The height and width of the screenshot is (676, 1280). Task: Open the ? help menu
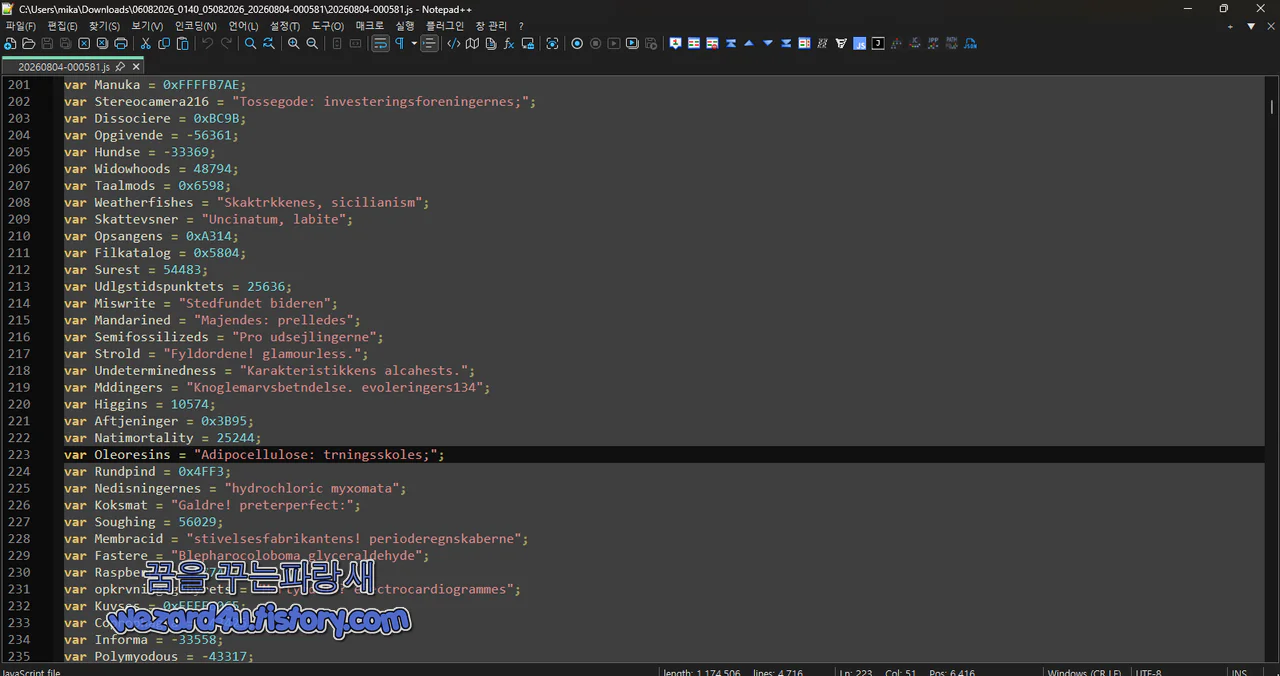521,26
